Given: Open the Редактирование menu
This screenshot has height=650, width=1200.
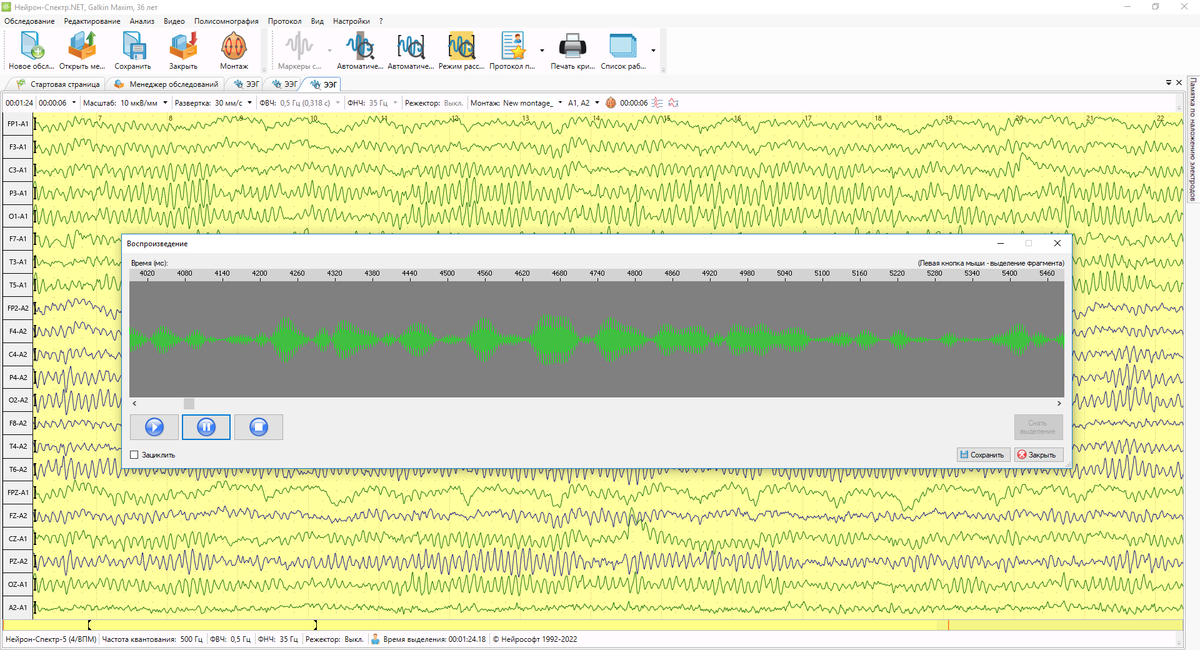Looking at the screenshot, I should coord(91,21).
